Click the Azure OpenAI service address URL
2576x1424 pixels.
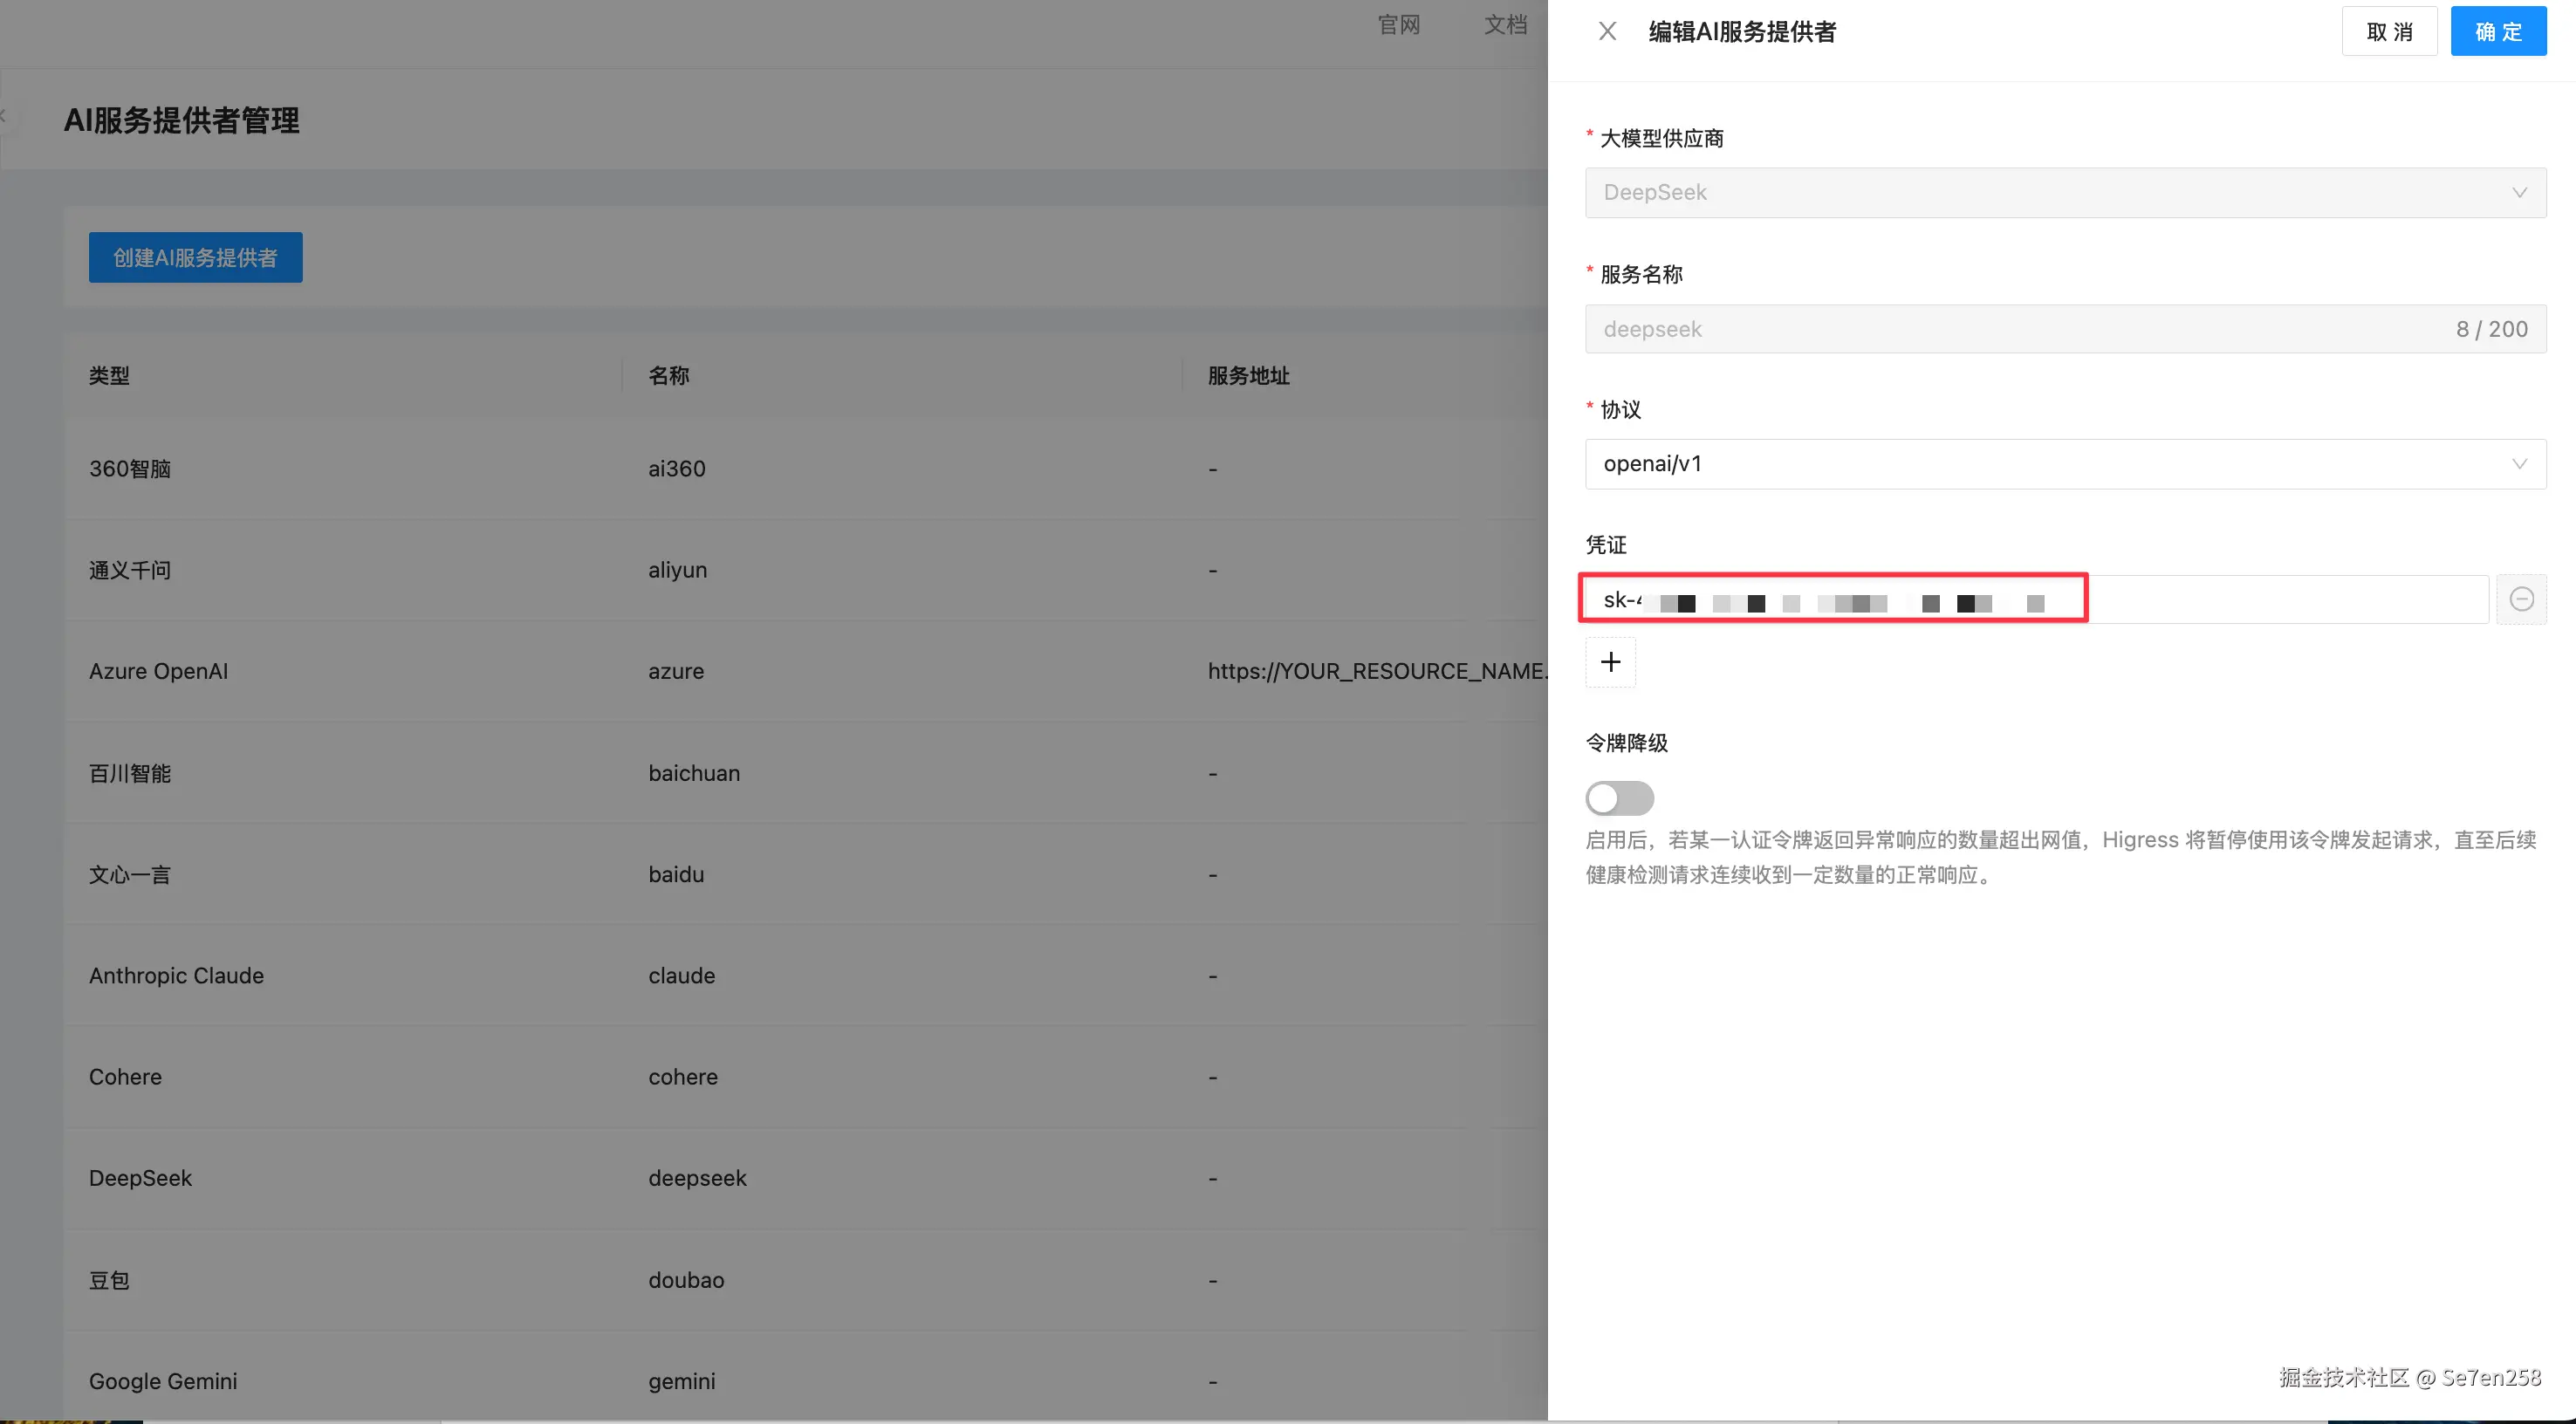coord(1376,671)
